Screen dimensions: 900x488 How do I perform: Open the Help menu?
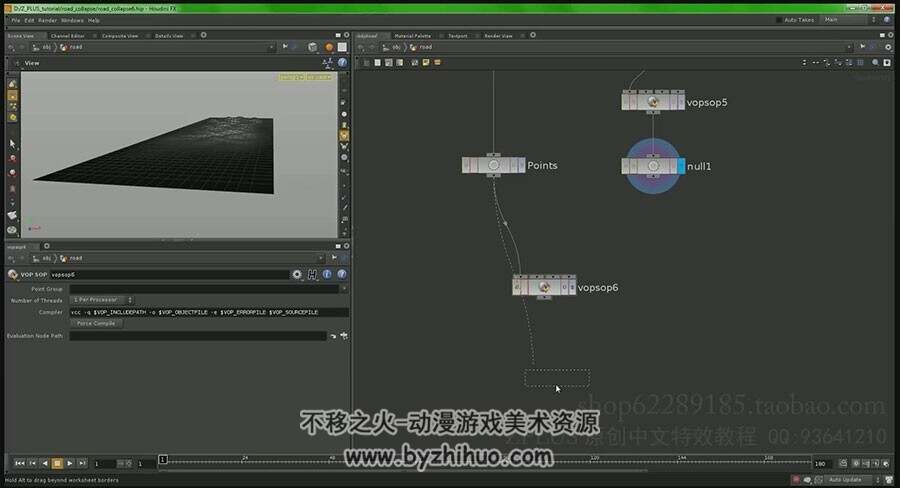(x=94, y=20)
